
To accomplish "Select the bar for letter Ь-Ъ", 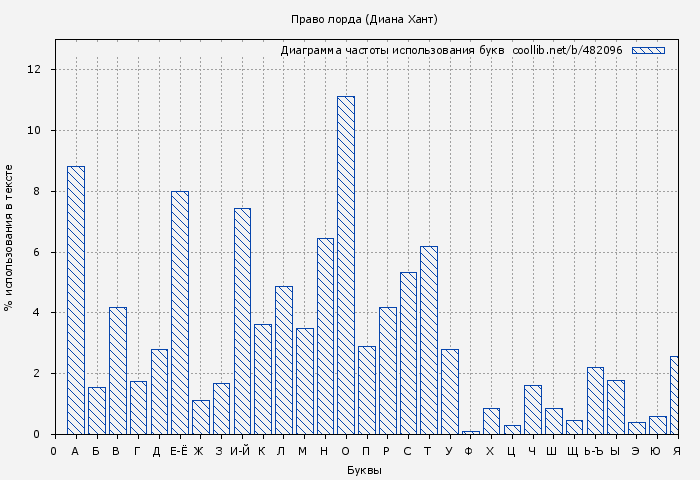I will pyautogui.click(x=595, y=401).
